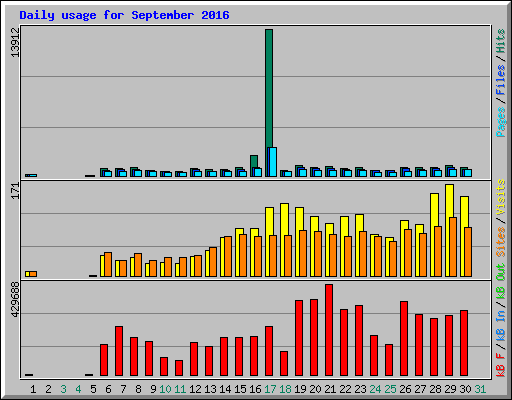Click the red kB bar for day 11
The height and width of the screenshot is (400, 512).
179,368
